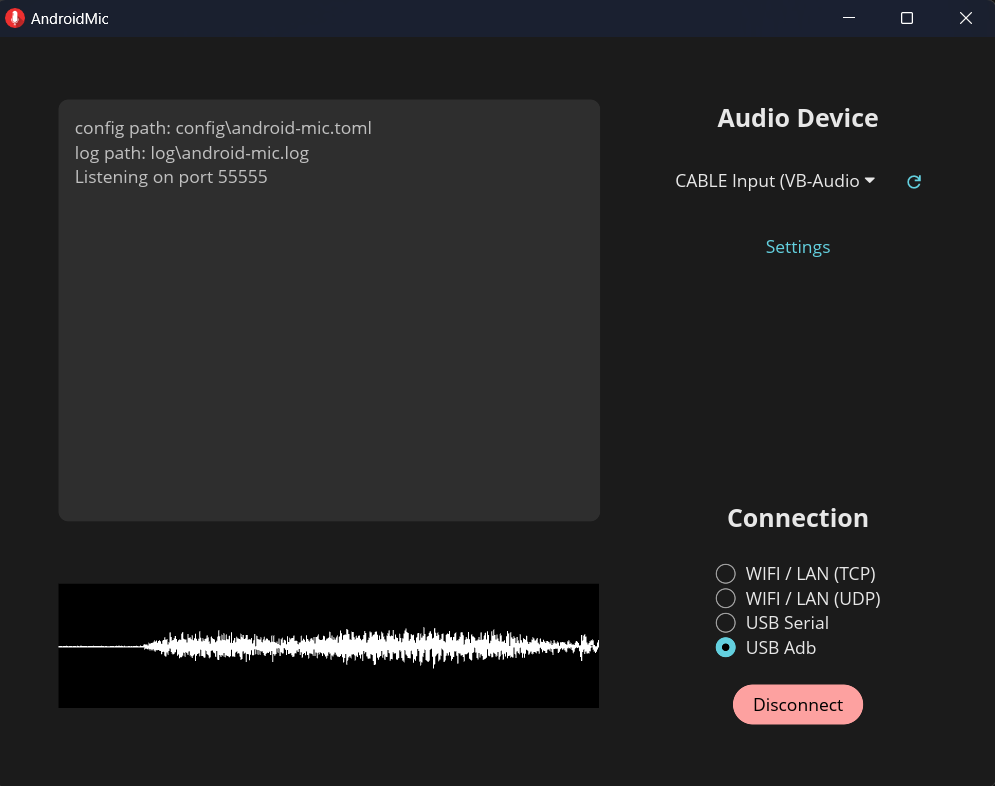995x786 pixels.
Task: Click the log message area
Action: pos(329,308)
